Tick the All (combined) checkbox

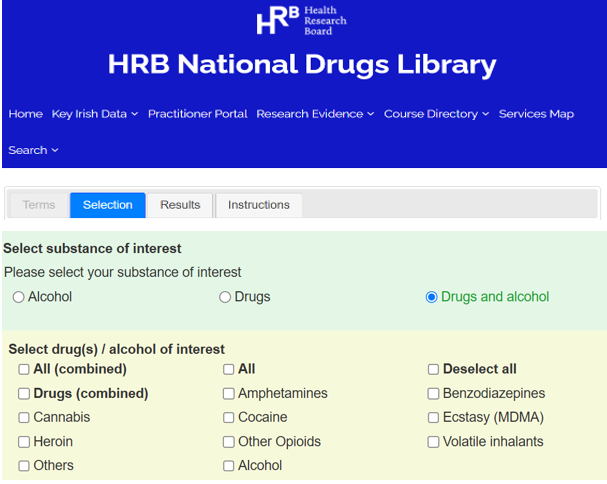pyautogui.click(x=24, y=369)
